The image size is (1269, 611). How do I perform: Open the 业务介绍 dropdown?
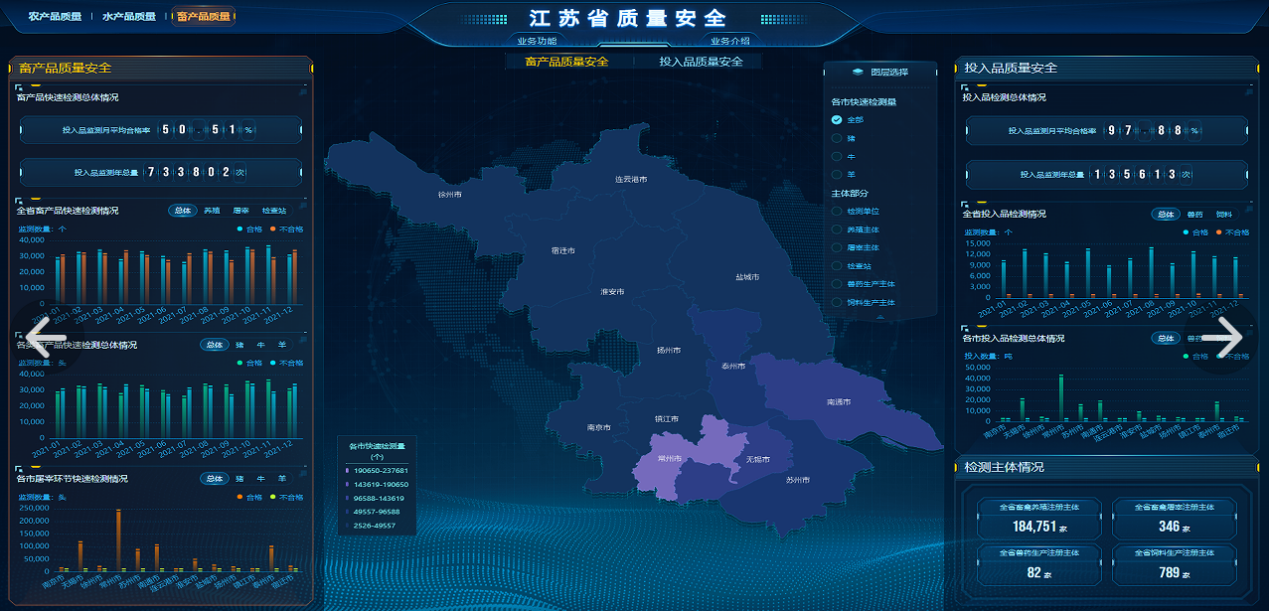[730, 41]
